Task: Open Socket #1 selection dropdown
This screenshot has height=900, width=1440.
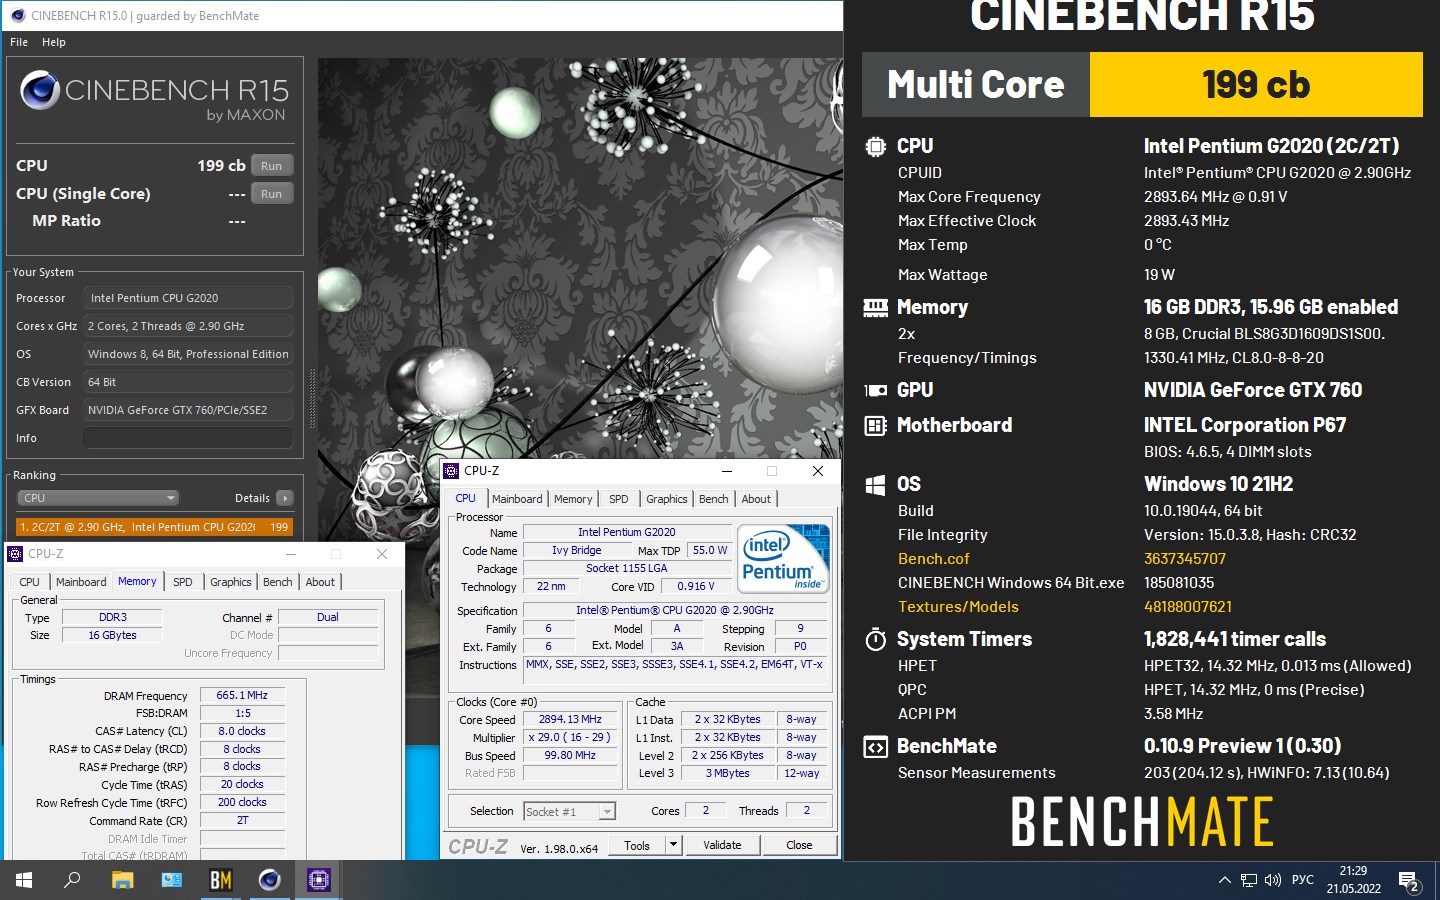Action: pos(570,812)
